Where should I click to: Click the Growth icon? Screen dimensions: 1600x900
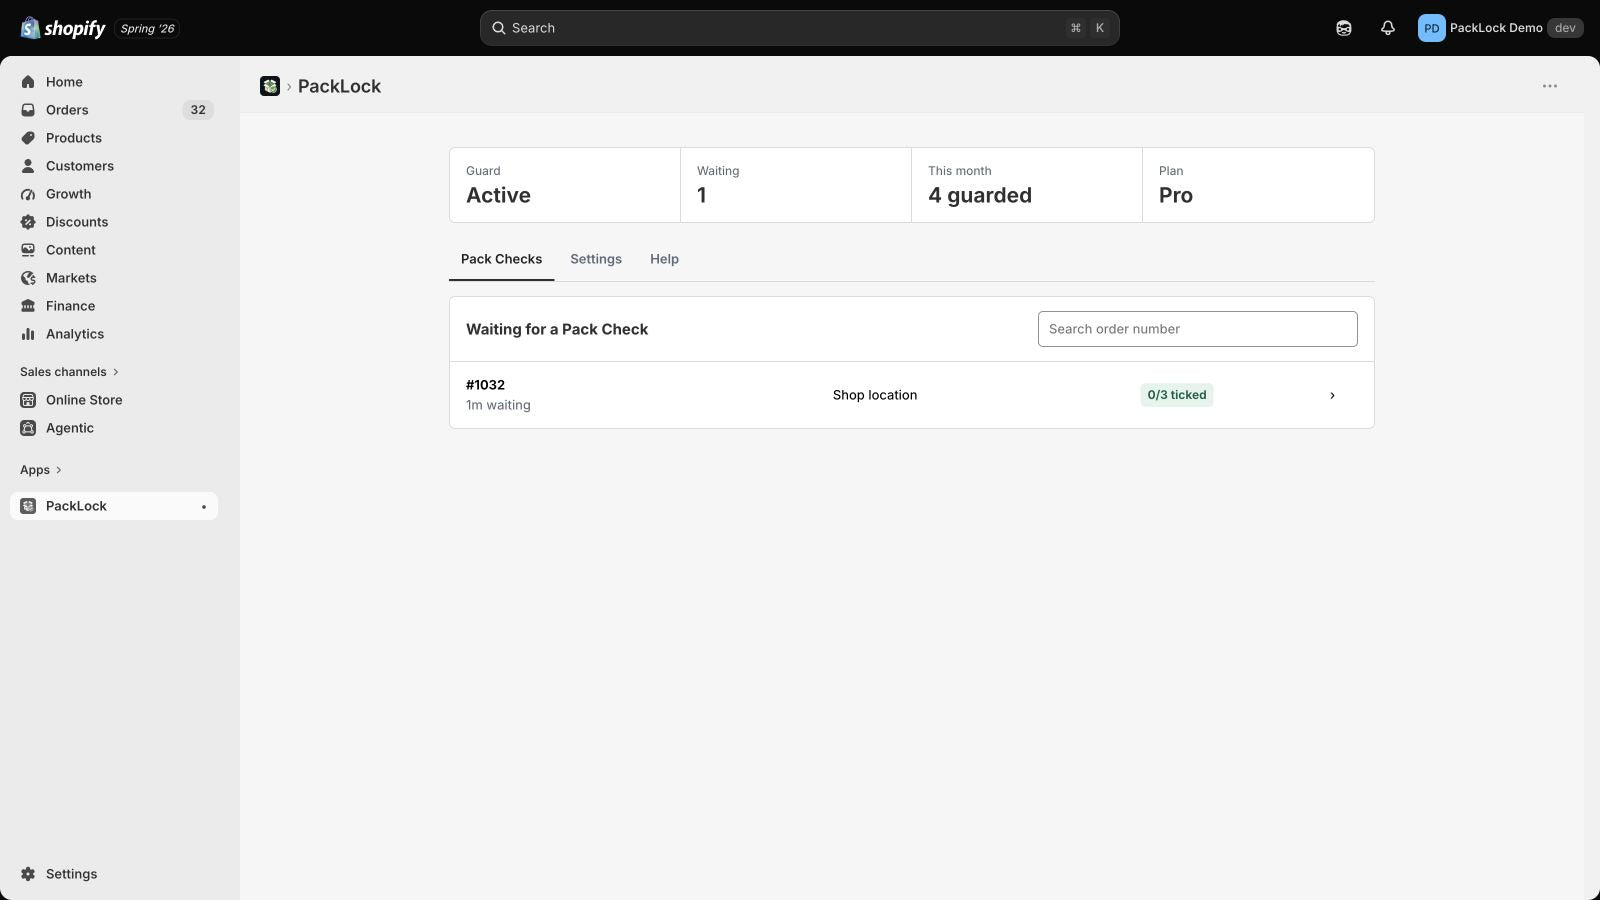(28, 194)
